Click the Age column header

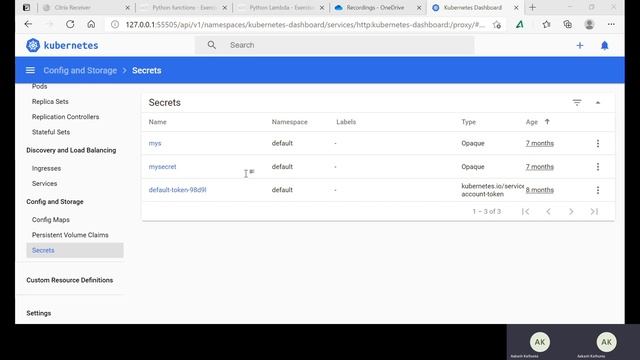pyautogui.click(x=531, y=122)
